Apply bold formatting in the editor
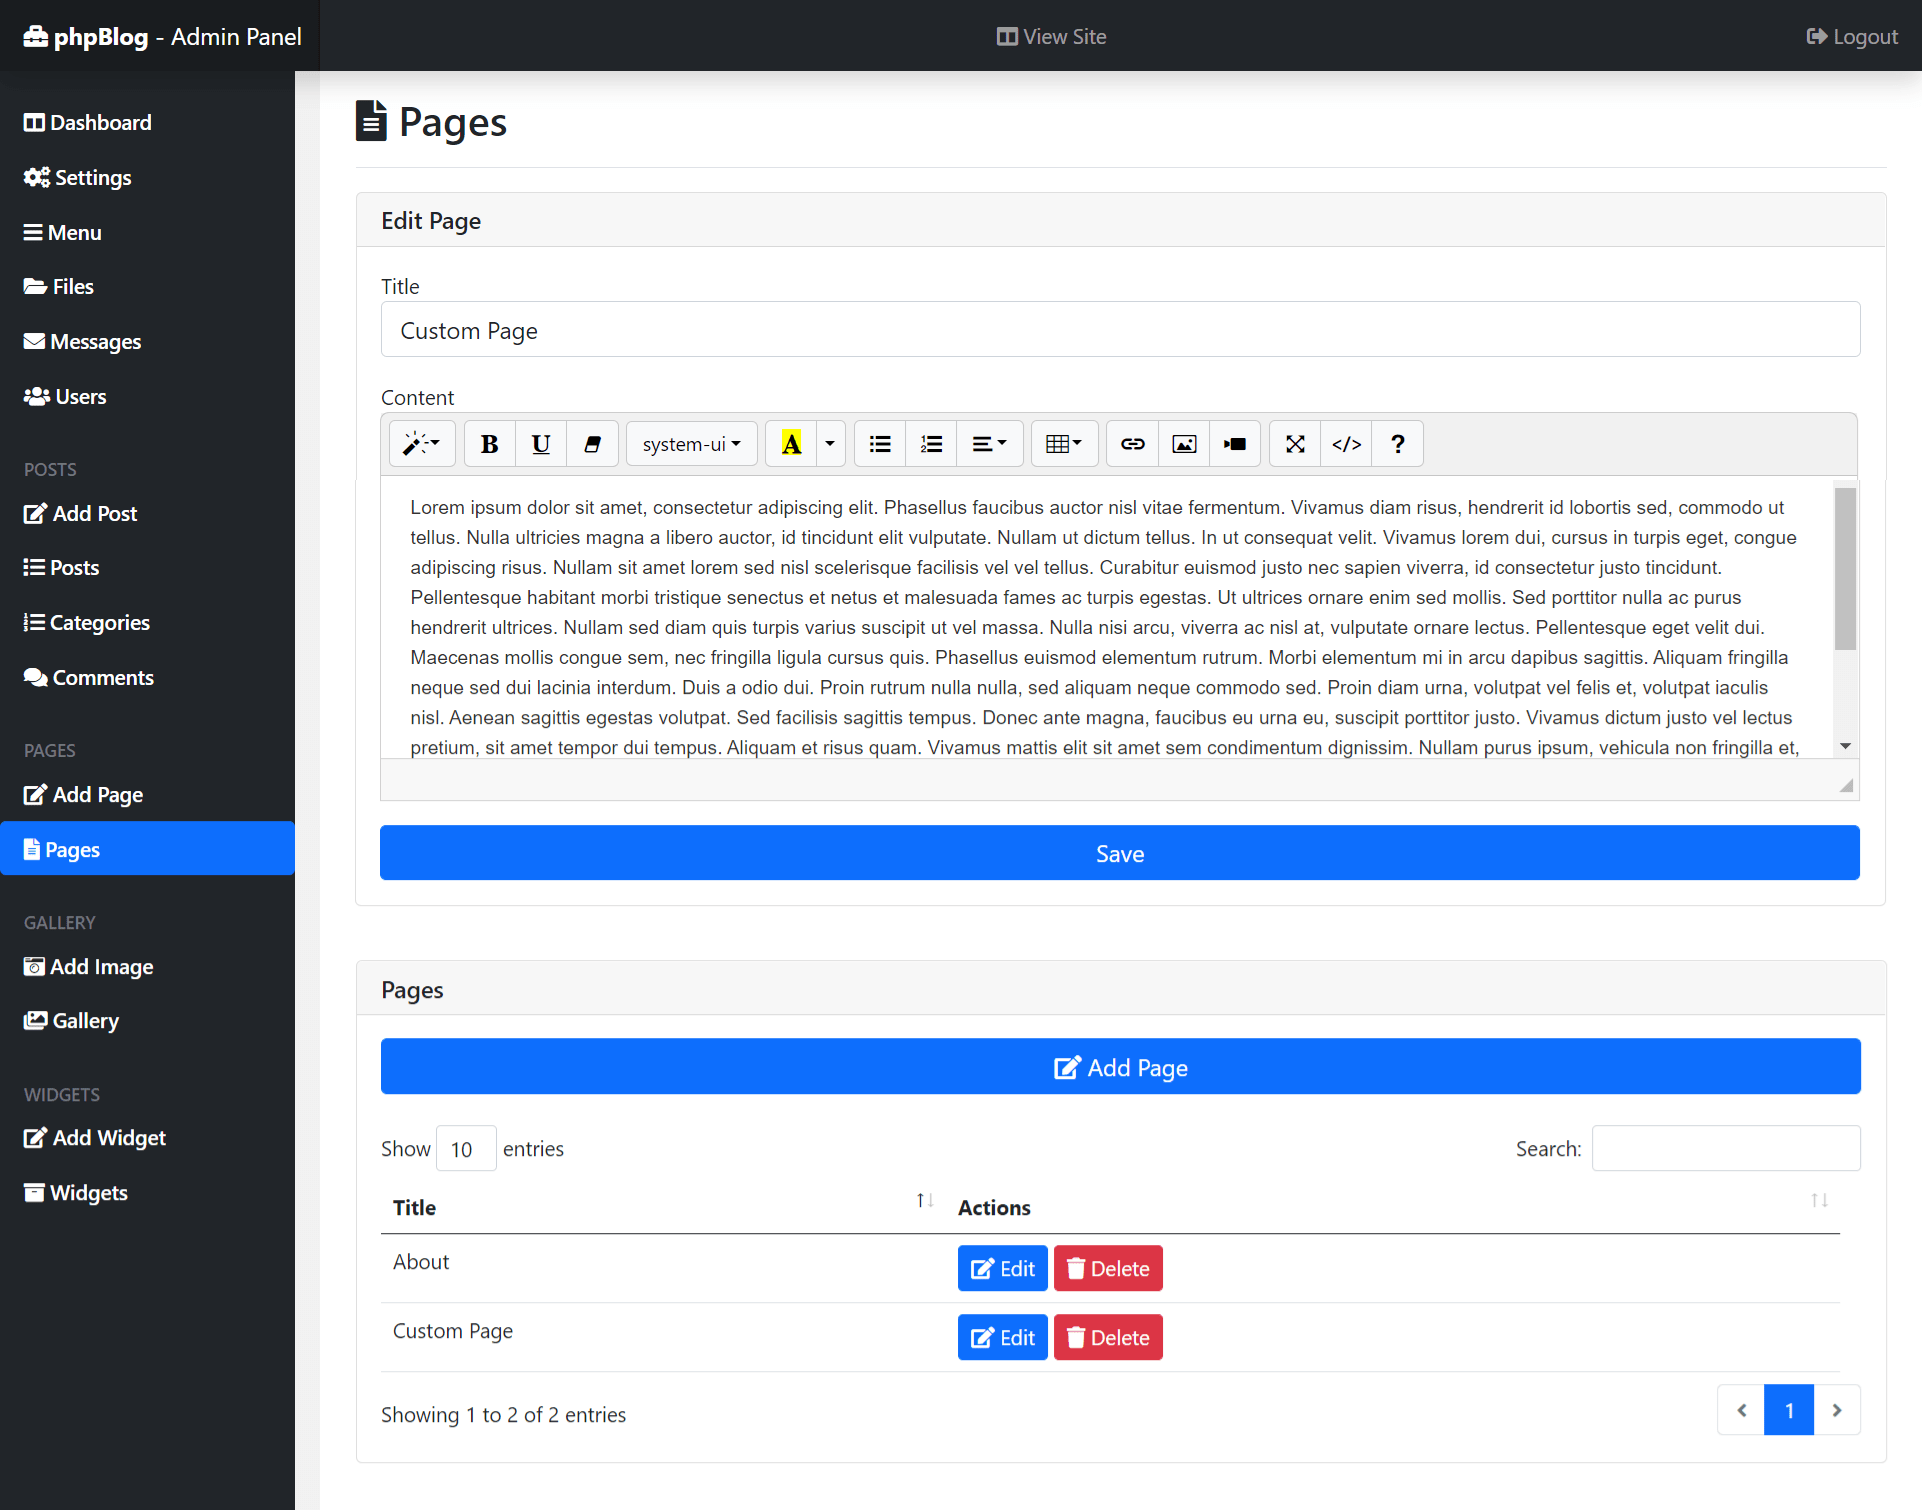 coord(489,443)
